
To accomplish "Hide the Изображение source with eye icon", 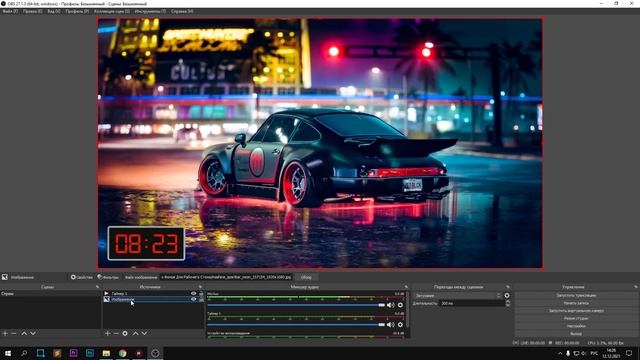I will pos(193,299).
